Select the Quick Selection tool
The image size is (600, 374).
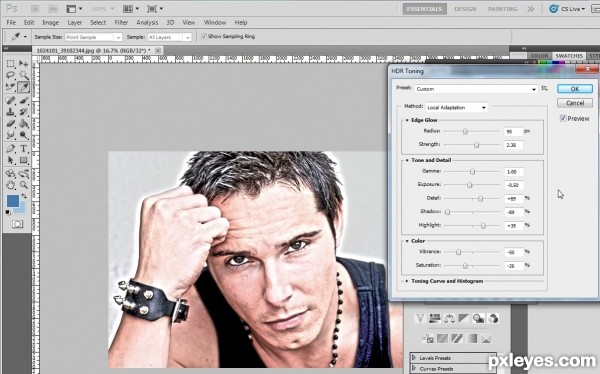(24, 75)
